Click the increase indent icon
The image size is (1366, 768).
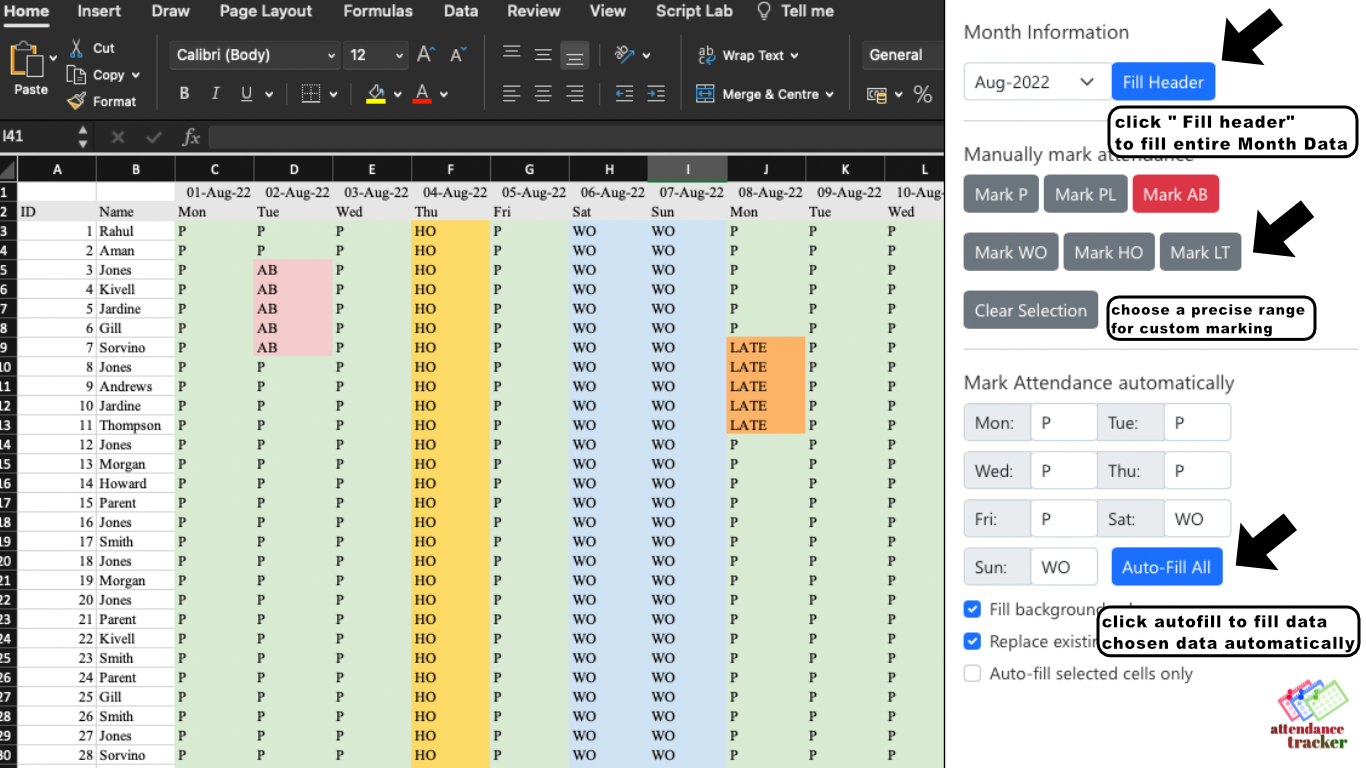click(x=656, y=94)
